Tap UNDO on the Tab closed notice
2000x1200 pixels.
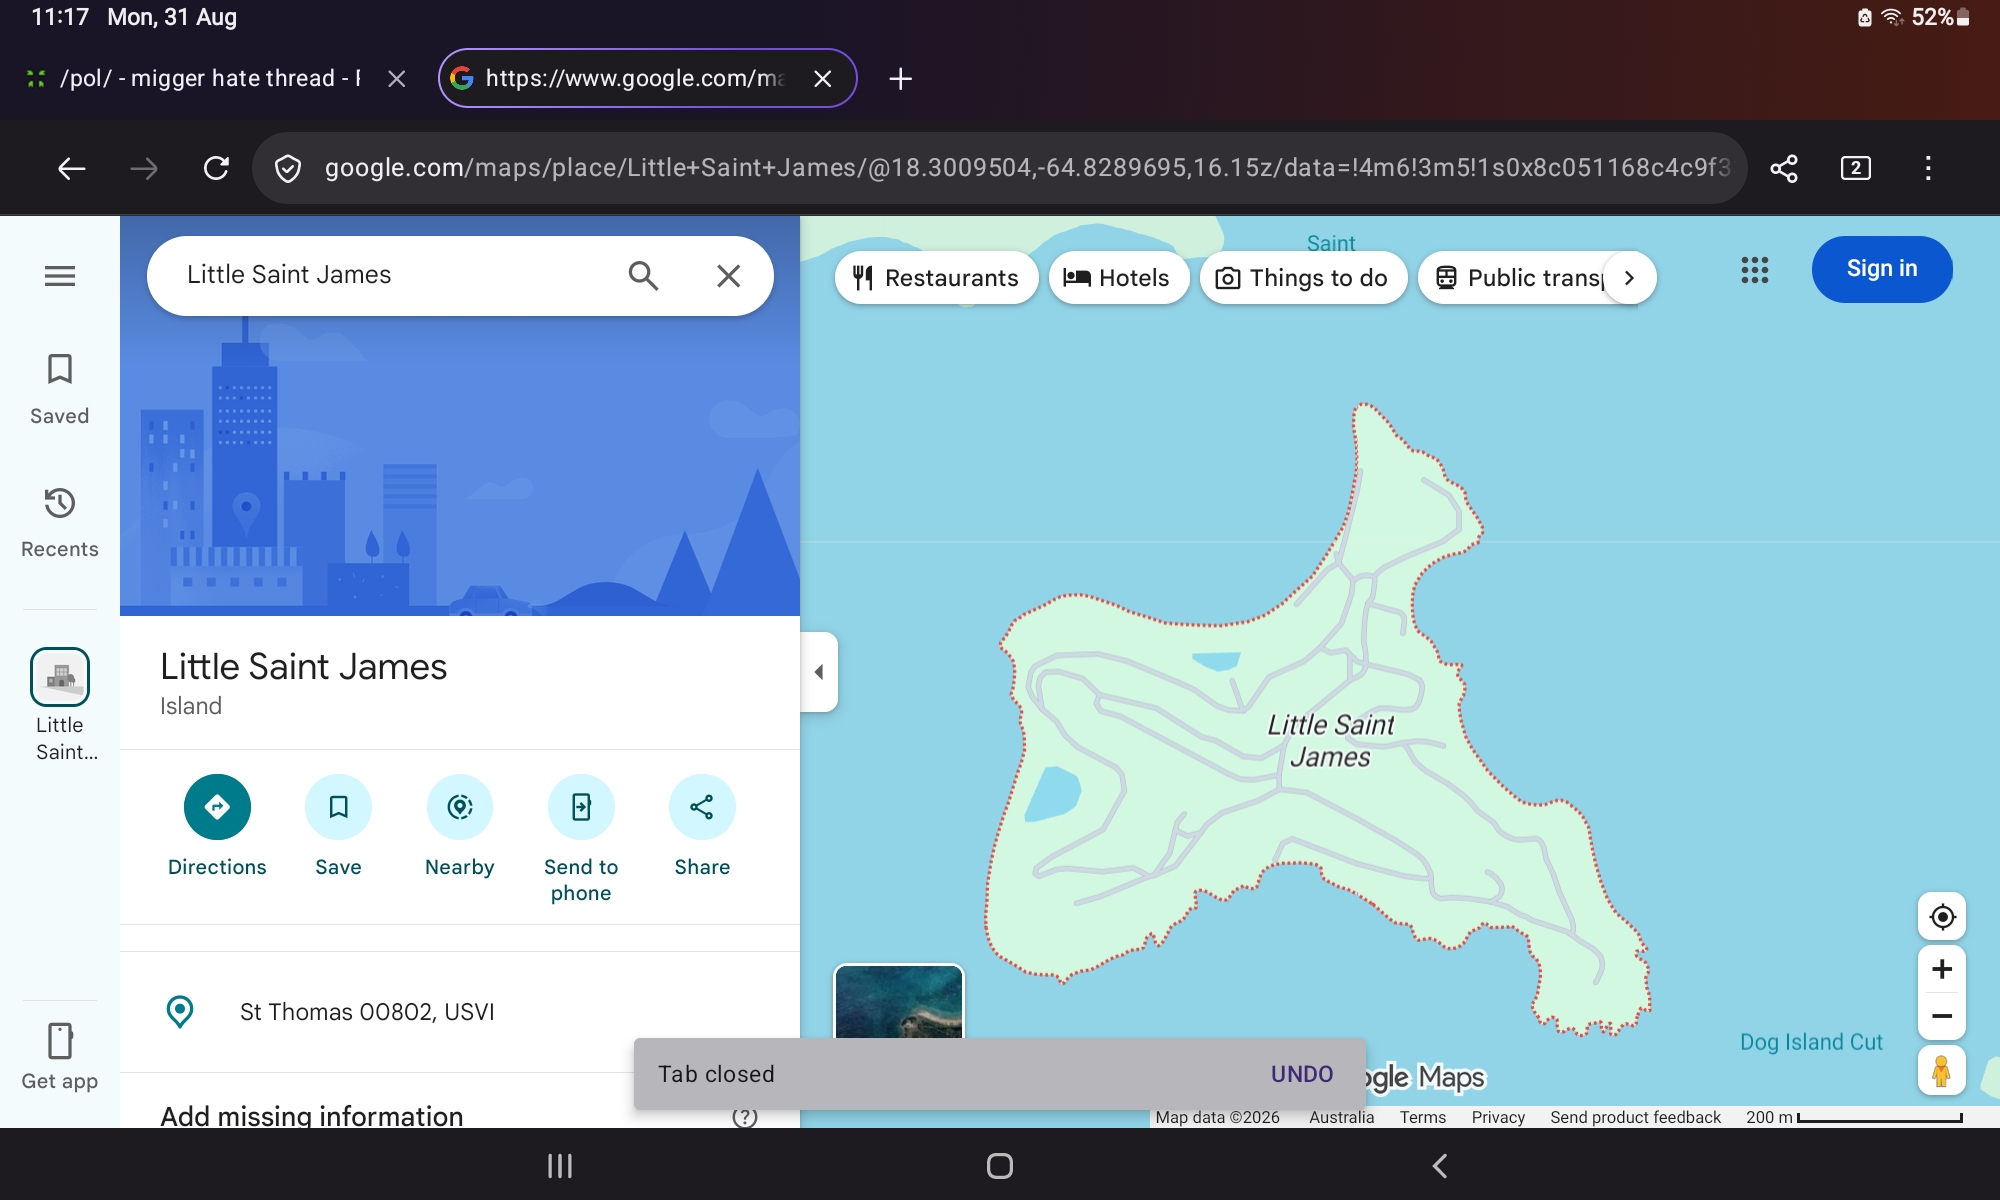(1302, 1074)
